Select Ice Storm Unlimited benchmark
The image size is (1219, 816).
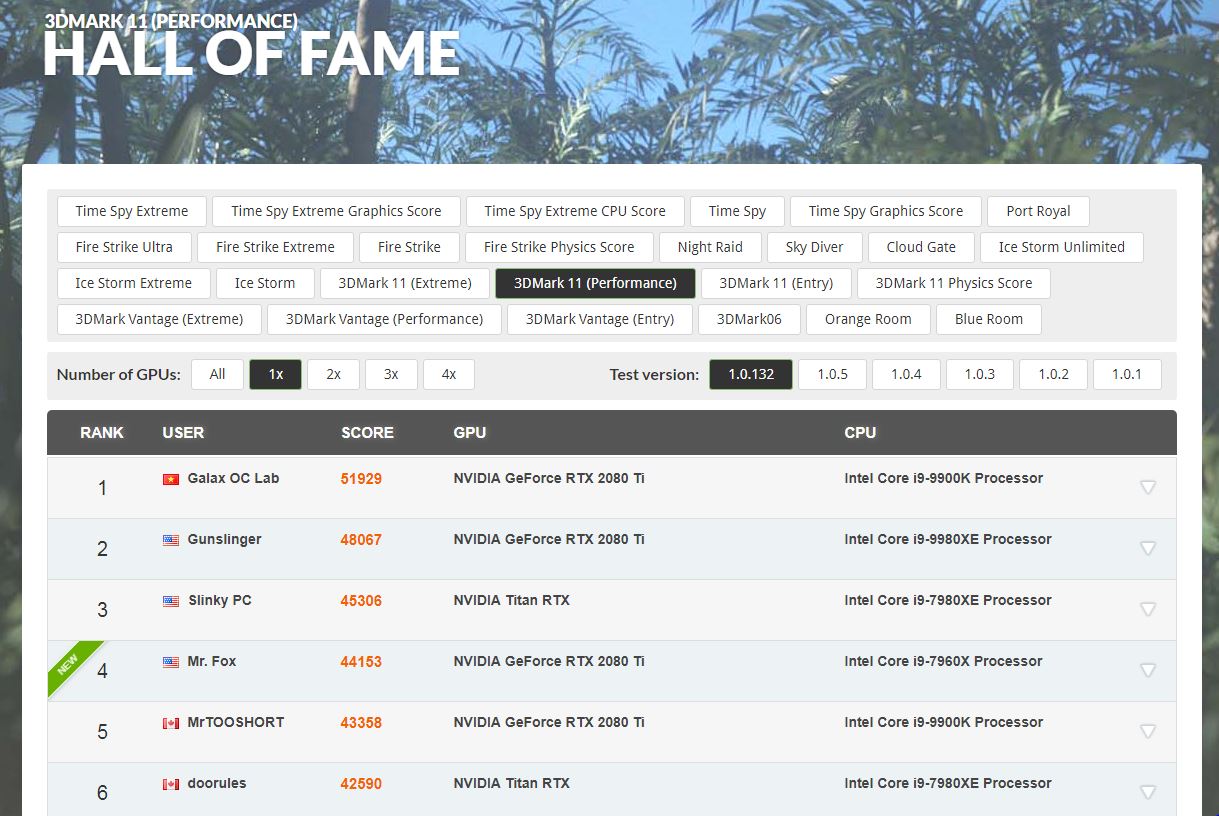click(x=1062, y=247)
